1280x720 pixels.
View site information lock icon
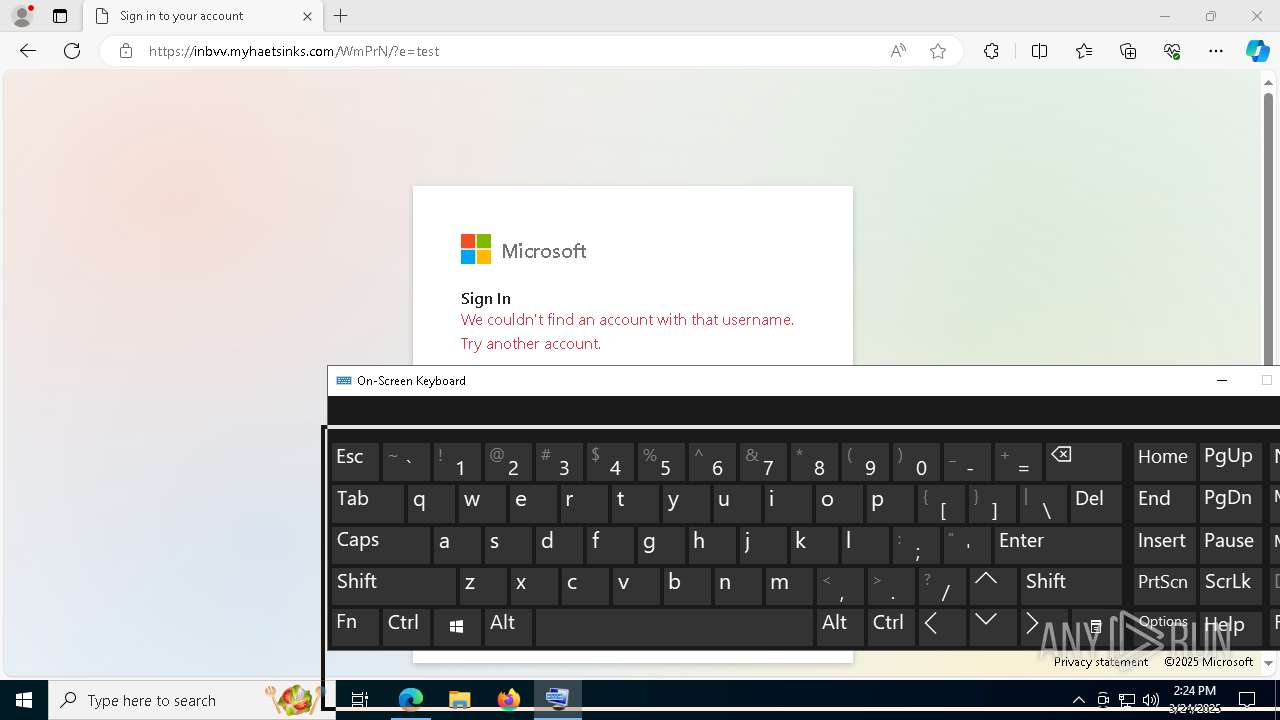coord(126,51)
